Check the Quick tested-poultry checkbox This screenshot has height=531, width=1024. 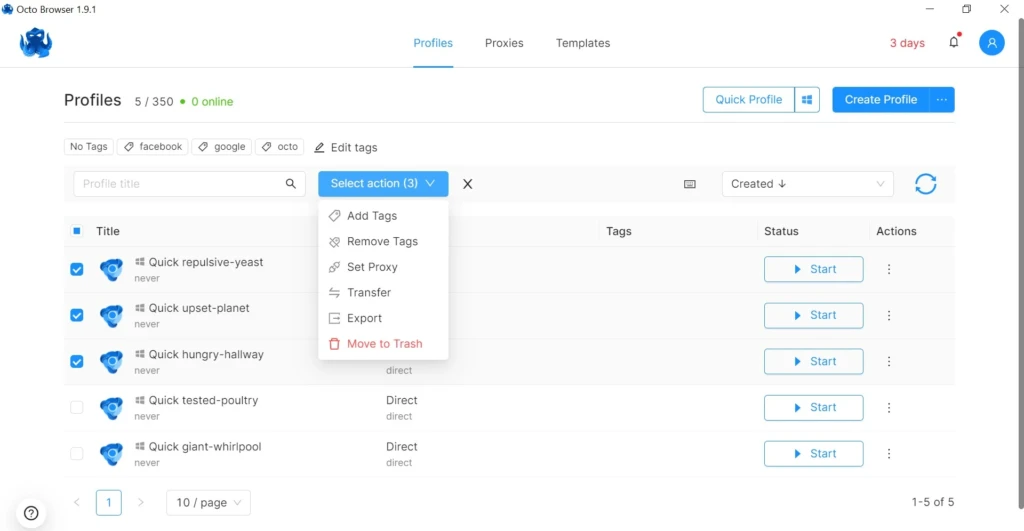point(76,408)
